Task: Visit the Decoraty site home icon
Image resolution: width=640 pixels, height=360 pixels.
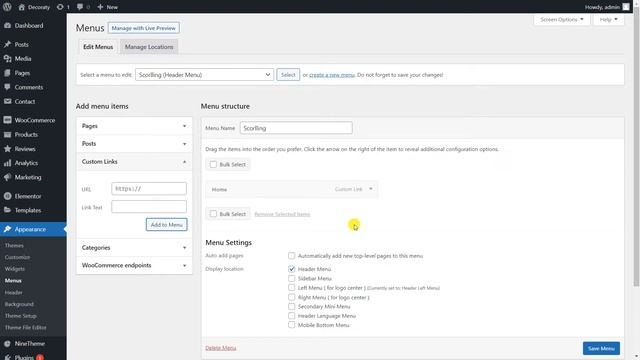Action: pyautogui.click(x=22, y=7)
